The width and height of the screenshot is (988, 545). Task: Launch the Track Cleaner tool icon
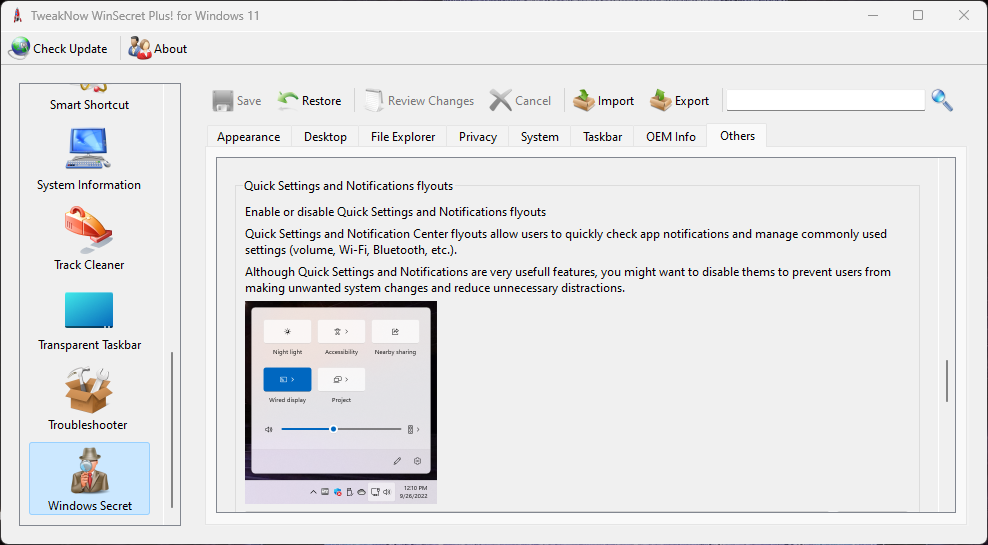(x=88, y=229)
